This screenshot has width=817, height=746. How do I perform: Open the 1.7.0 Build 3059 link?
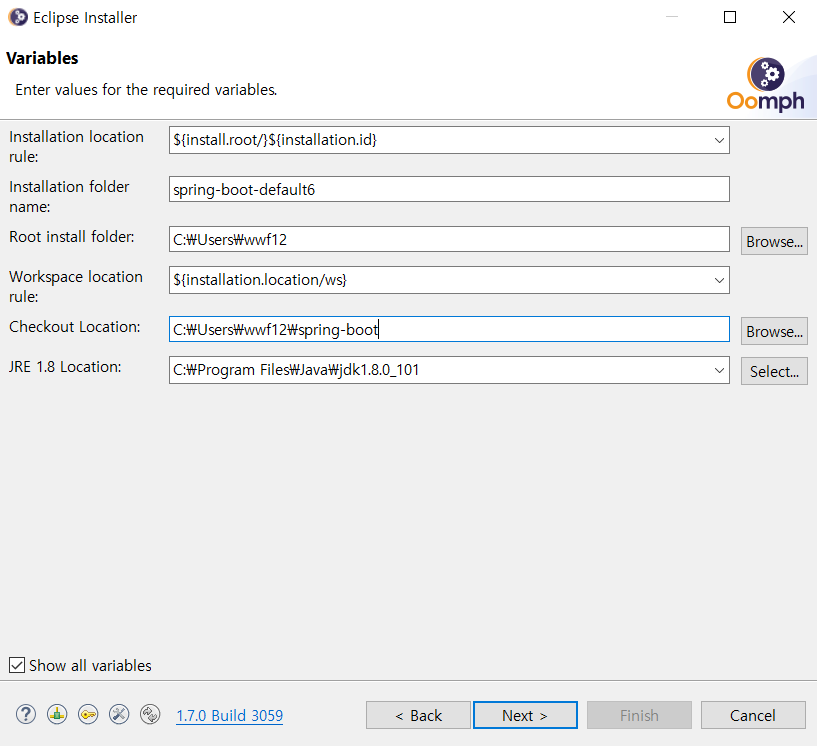[229, 715]
